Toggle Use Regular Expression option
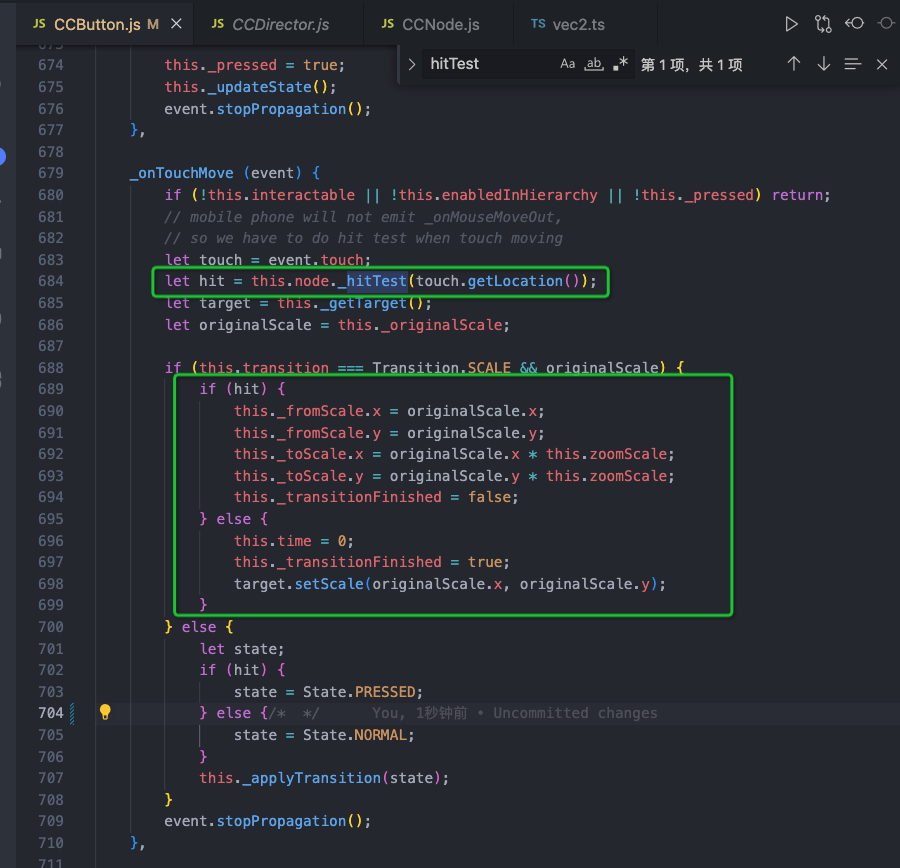The width and height of the screenshot is (900, 868). click(620, 64)
